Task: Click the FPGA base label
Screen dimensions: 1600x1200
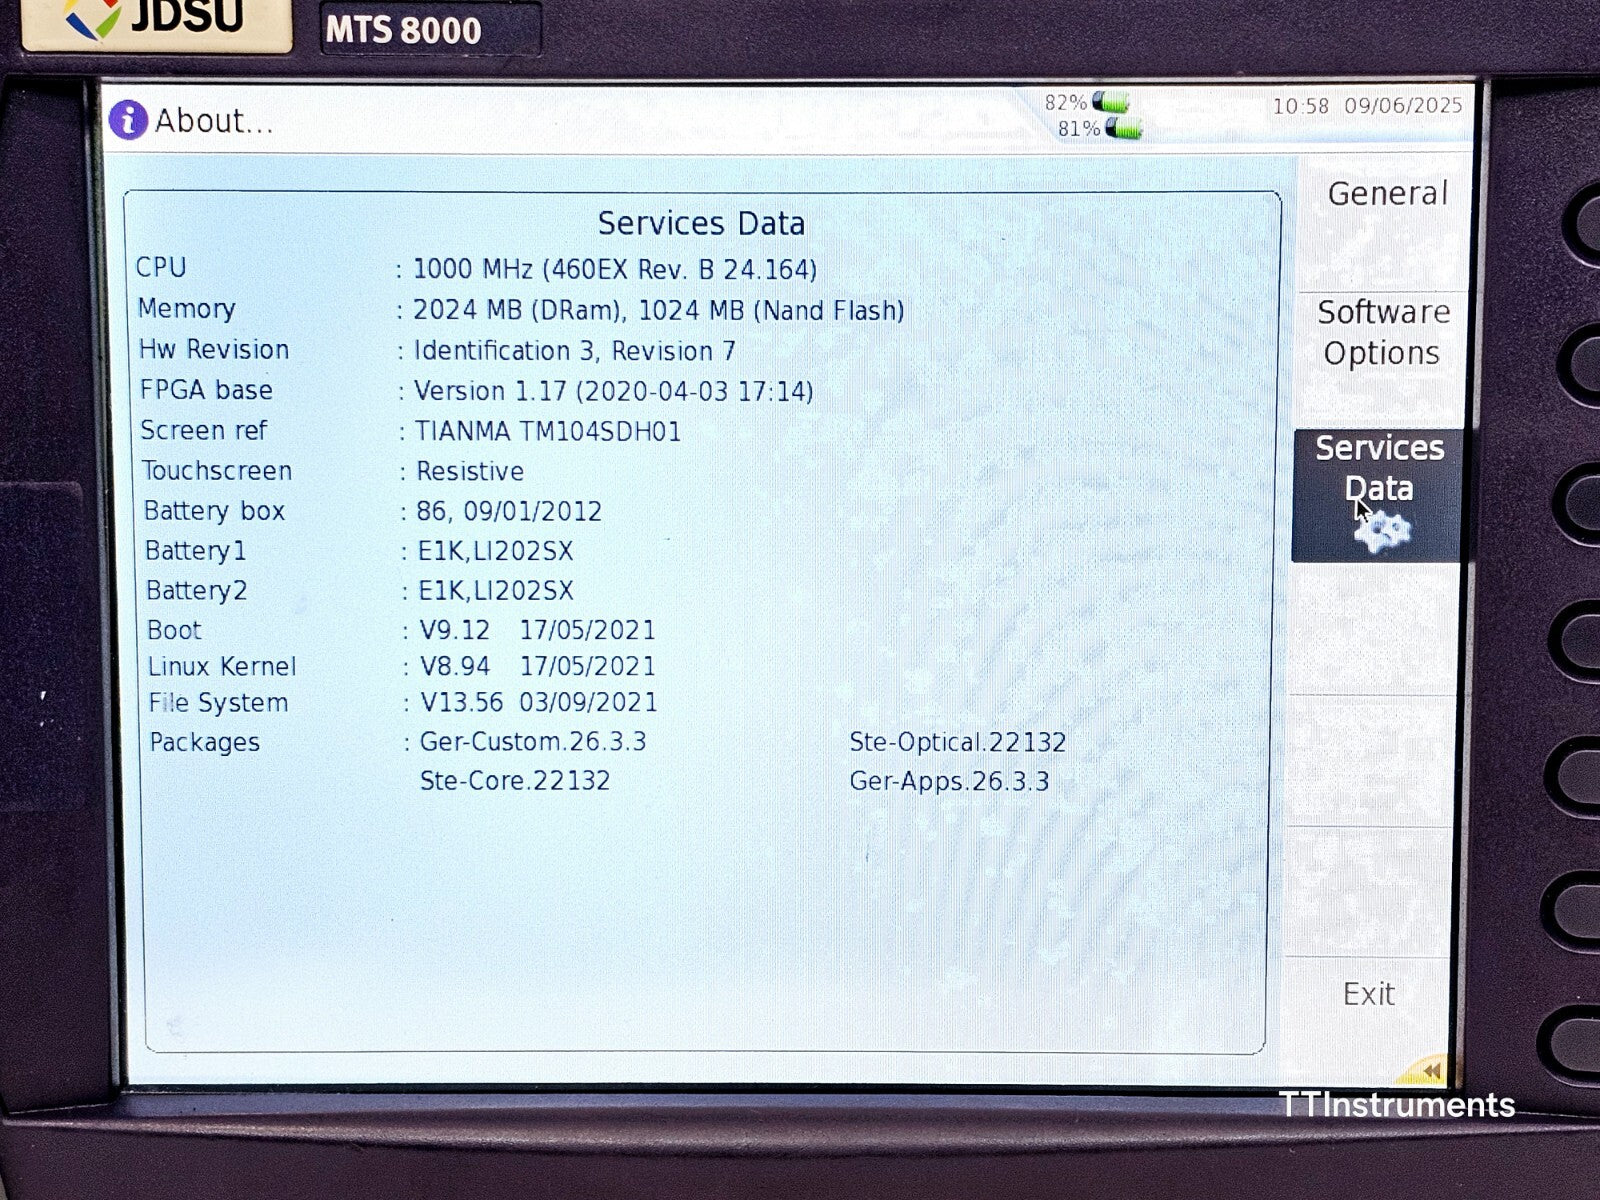Action: (x=206, y=390)
